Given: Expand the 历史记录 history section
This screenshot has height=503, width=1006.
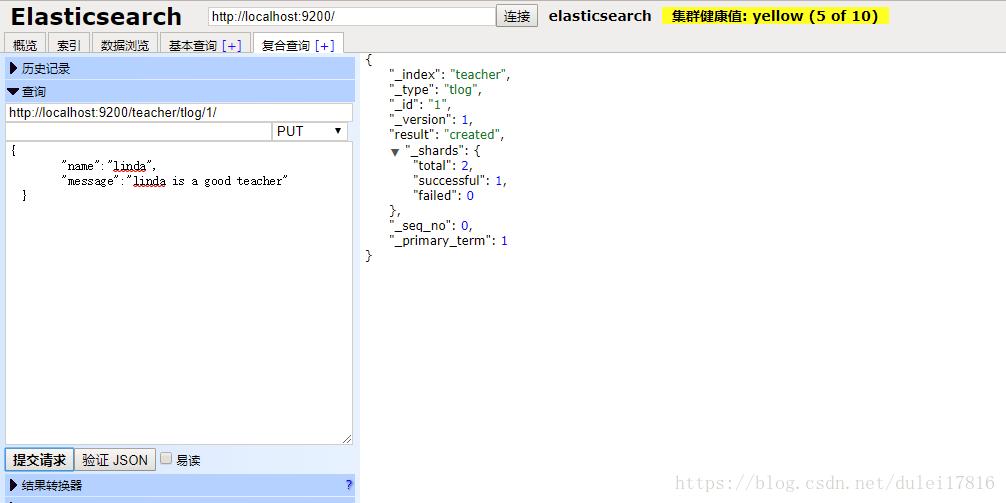Looking at the screenshot, I should (180, 68).
